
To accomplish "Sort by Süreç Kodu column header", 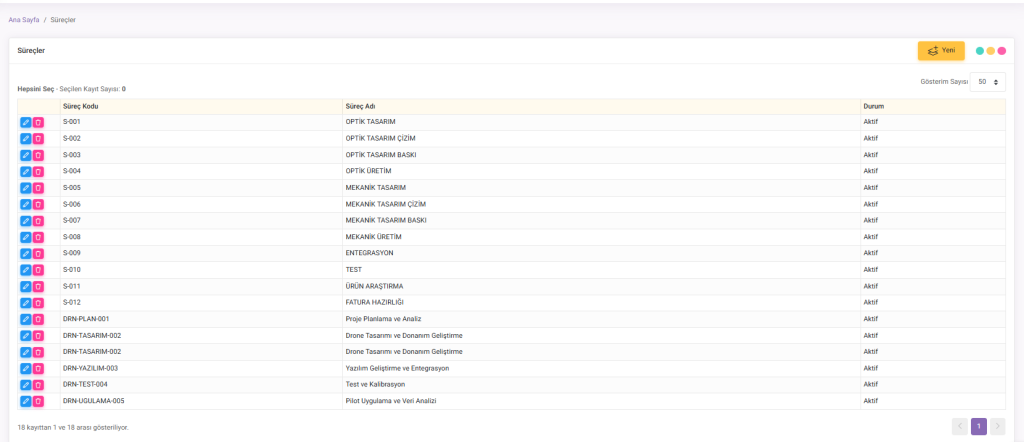I will coord(80,106).
